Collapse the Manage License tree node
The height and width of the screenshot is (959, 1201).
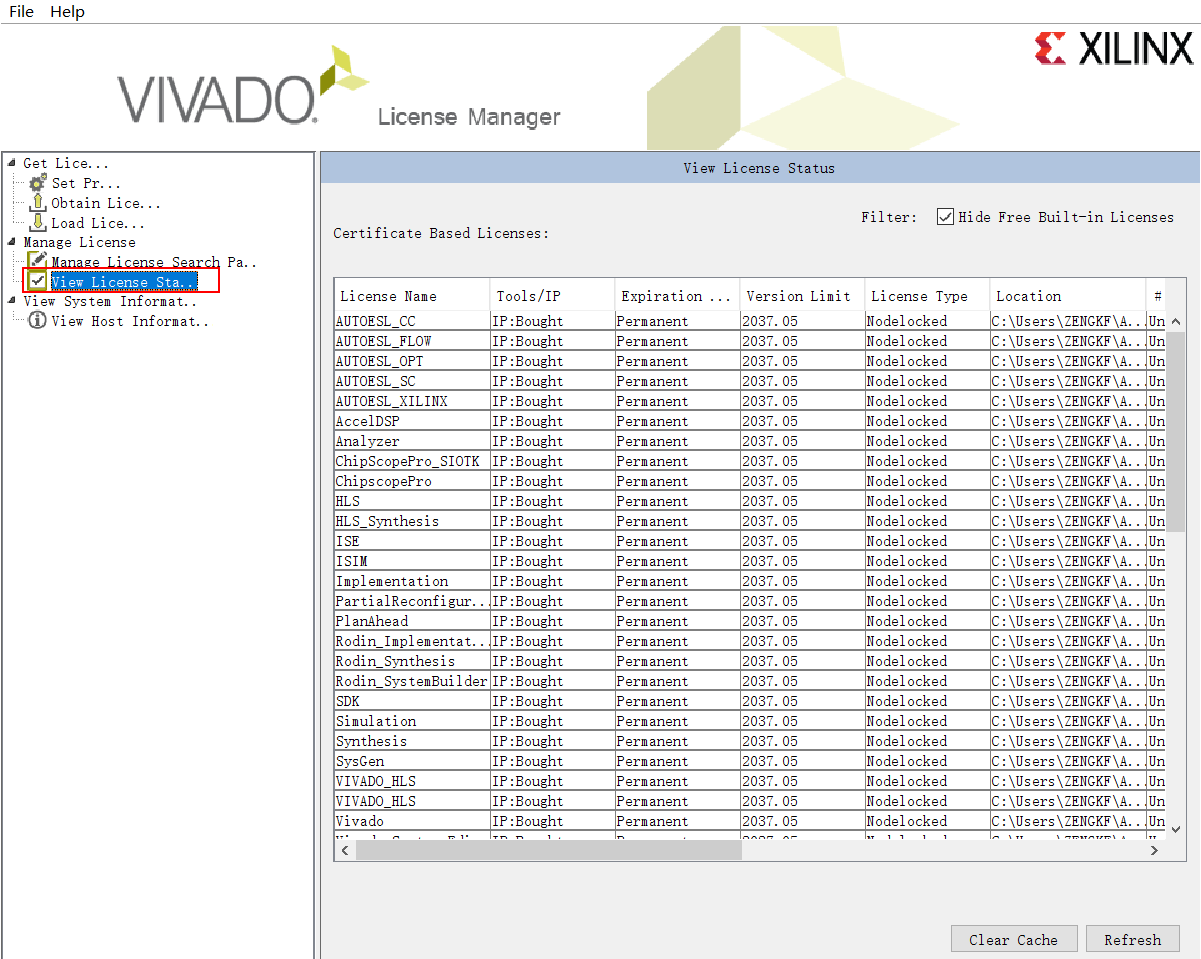pyautogui.click(x=11, y=242)
